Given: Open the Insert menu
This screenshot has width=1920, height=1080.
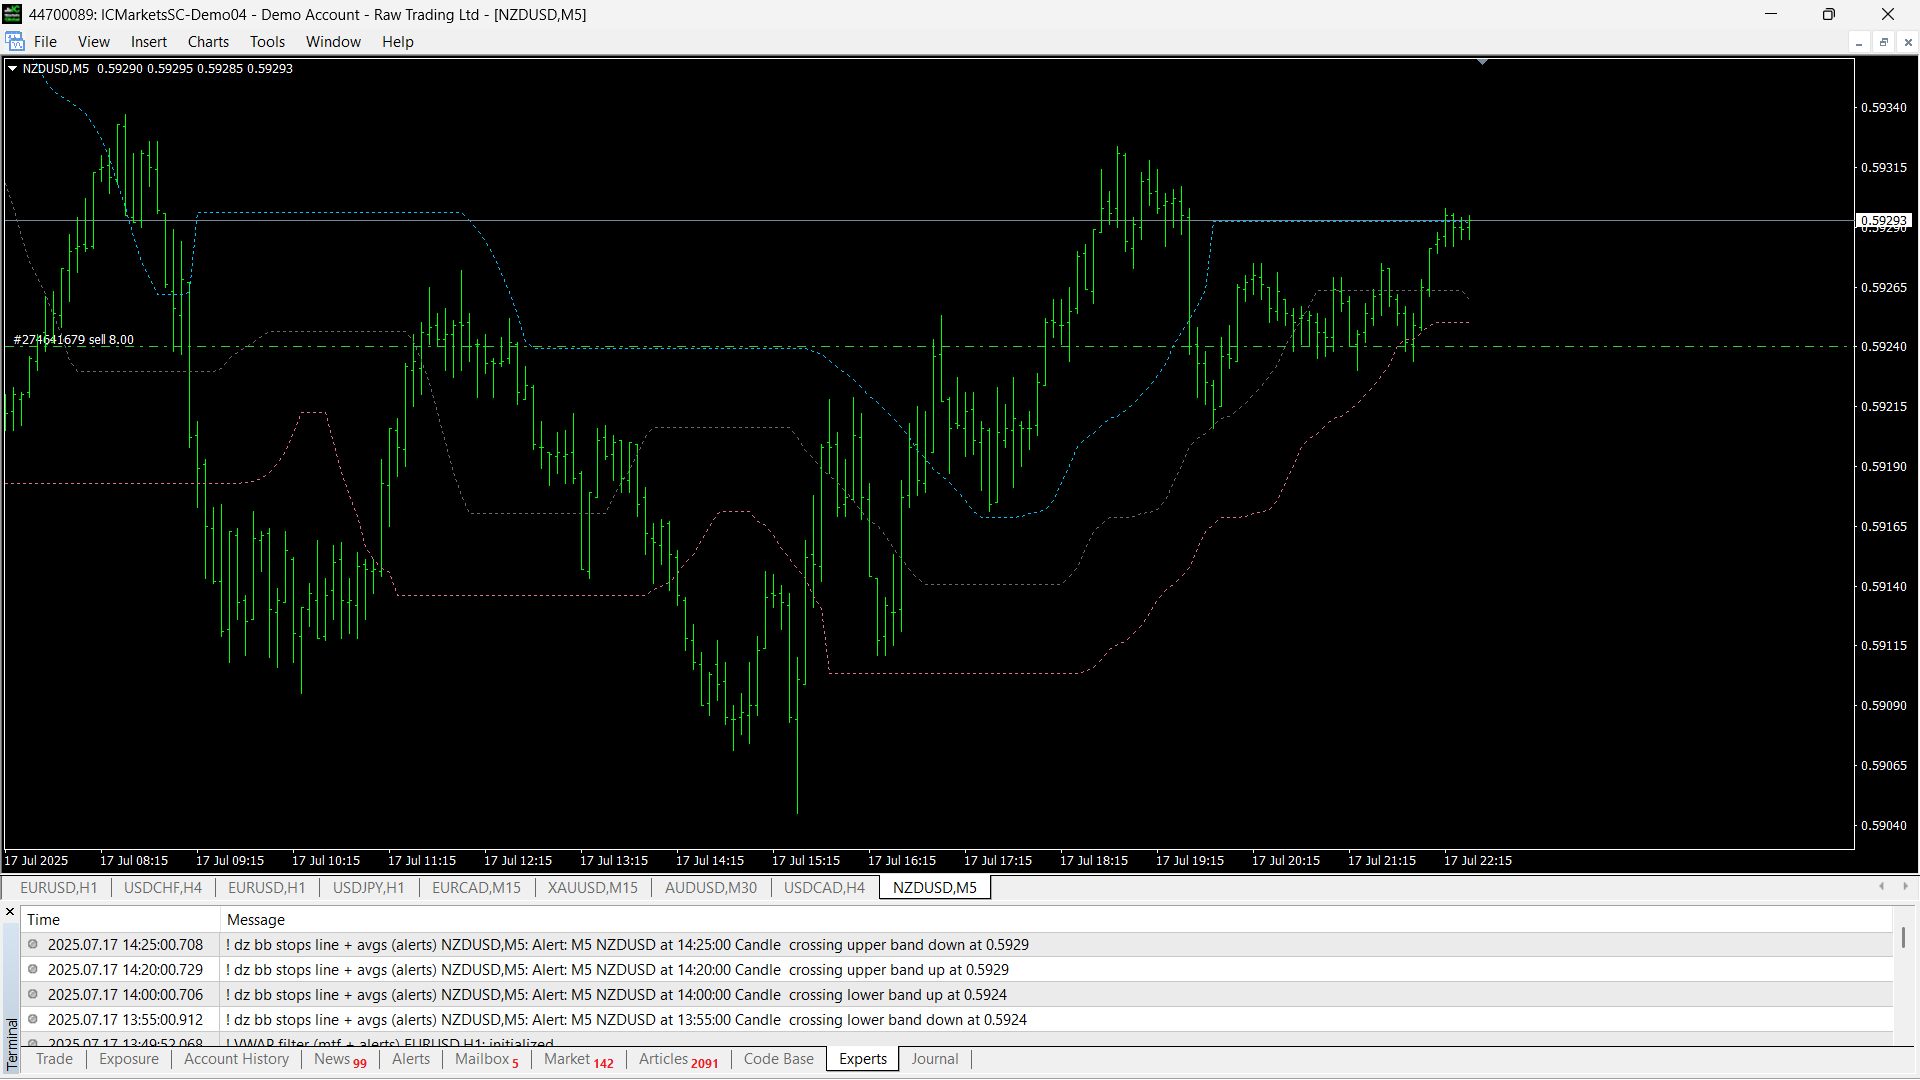Looking at the screenshot, I should coord(148,42).
